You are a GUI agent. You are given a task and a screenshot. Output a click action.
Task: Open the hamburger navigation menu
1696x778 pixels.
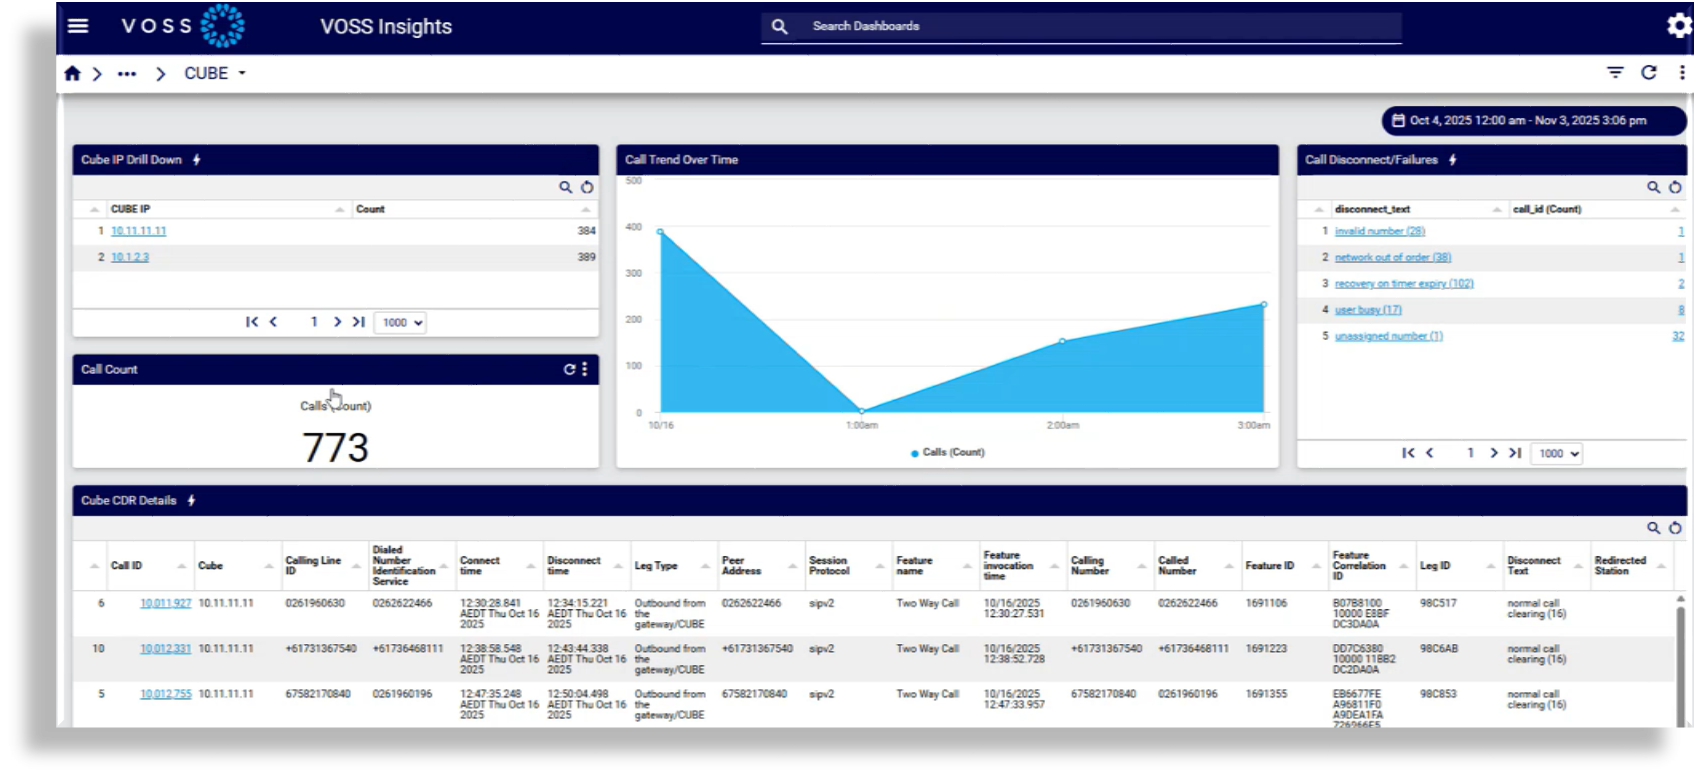click(78, 26)
